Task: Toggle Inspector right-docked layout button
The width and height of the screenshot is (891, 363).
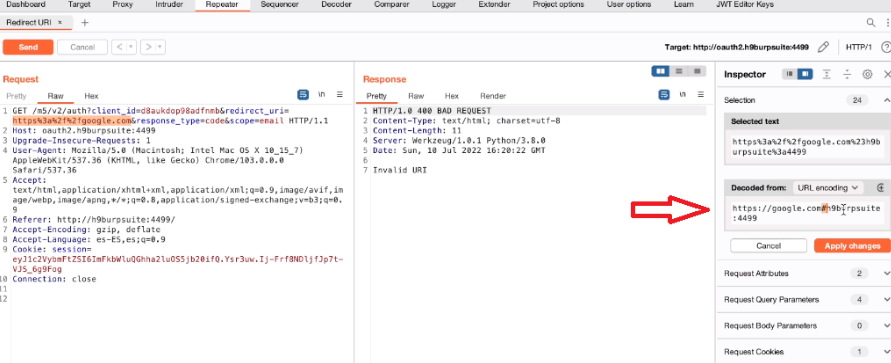Action: 805,74
